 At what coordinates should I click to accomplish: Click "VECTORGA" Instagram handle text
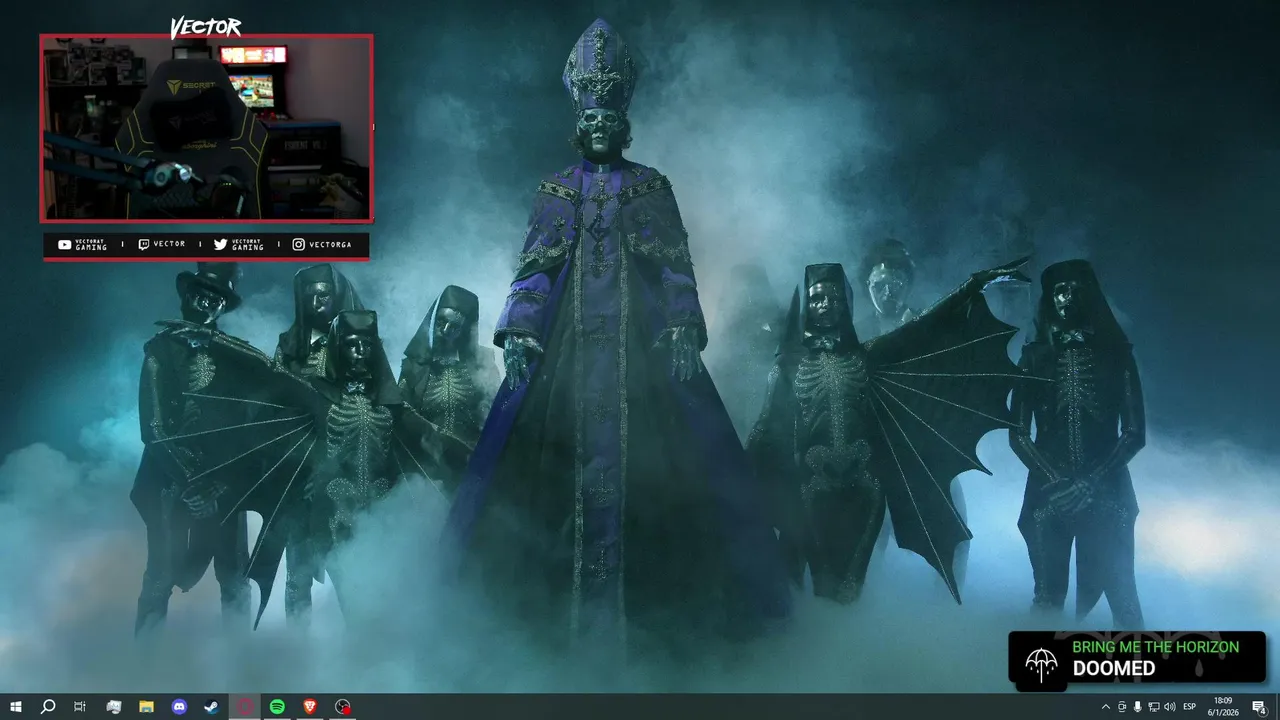coord(330,245)
